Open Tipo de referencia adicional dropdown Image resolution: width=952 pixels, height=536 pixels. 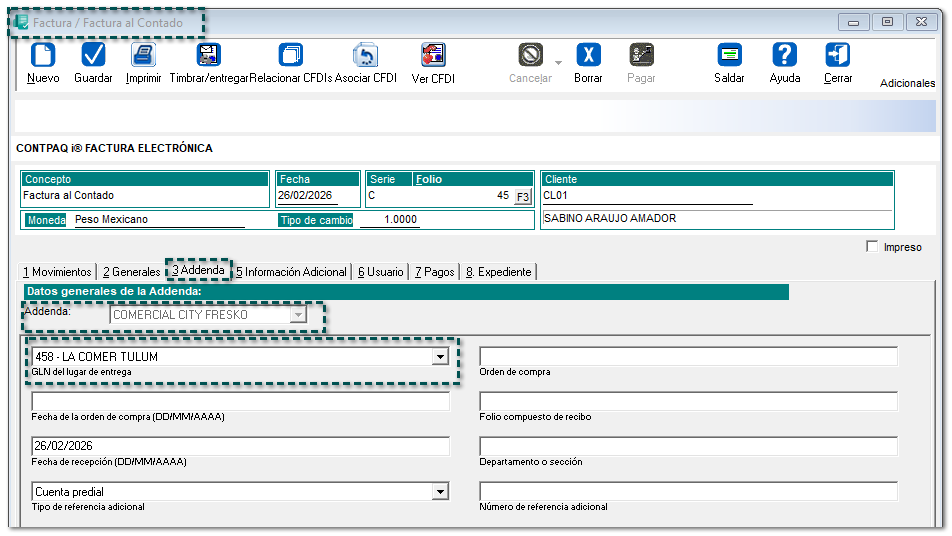(x=440, y=492)
